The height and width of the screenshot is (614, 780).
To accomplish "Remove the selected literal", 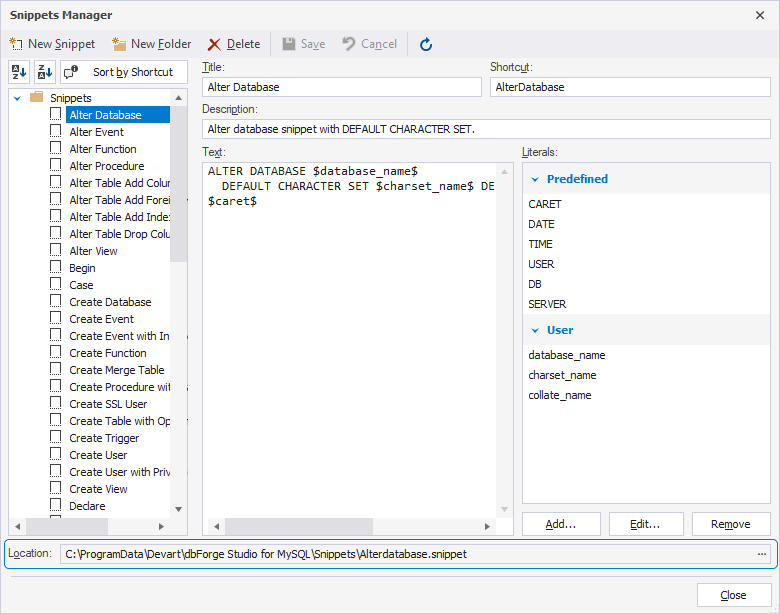I will pyautogui.click(x=731, y=524).
